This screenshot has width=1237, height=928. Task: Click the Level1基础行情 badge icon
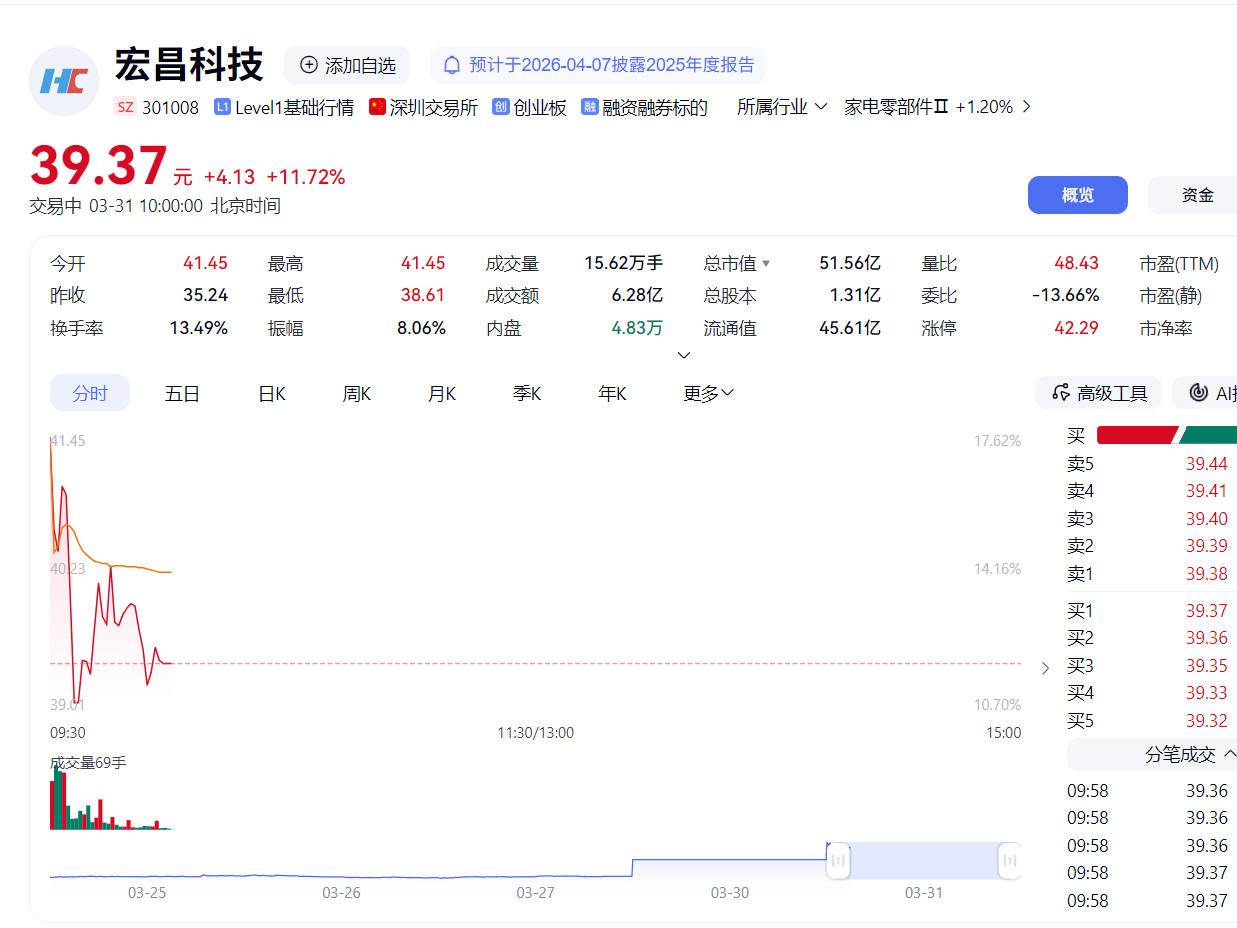pyautogui.click(x=222, y=107)
